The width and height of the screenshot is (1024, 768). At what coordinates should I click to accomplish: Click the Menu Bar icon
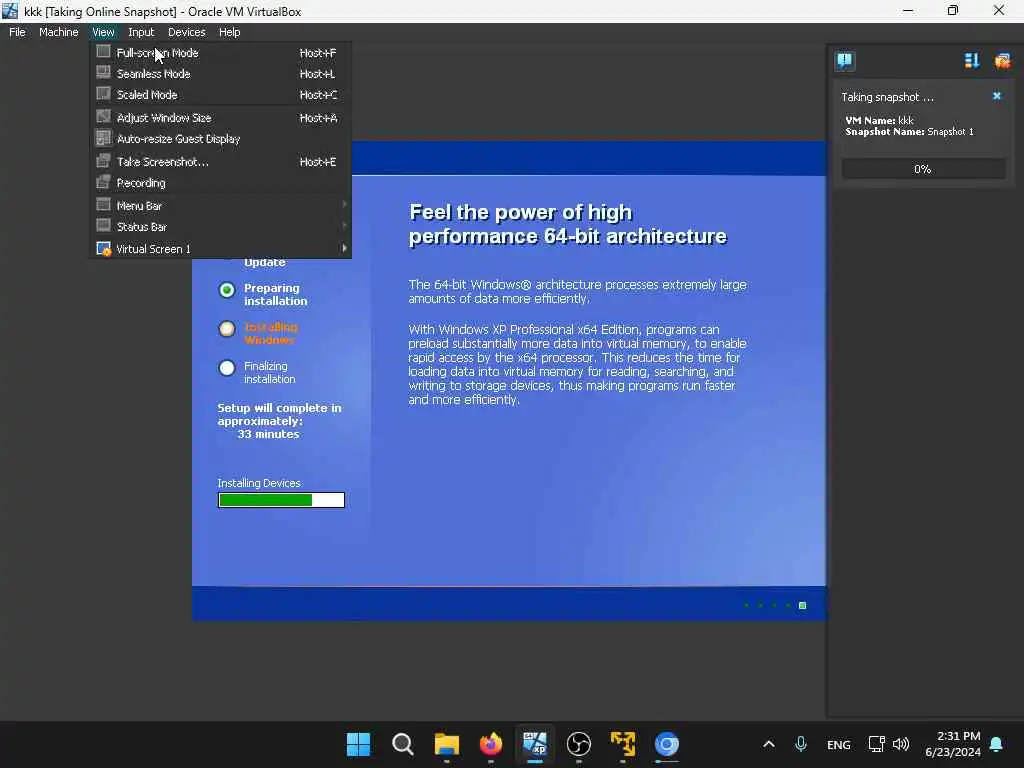click(x=103, y=204)
